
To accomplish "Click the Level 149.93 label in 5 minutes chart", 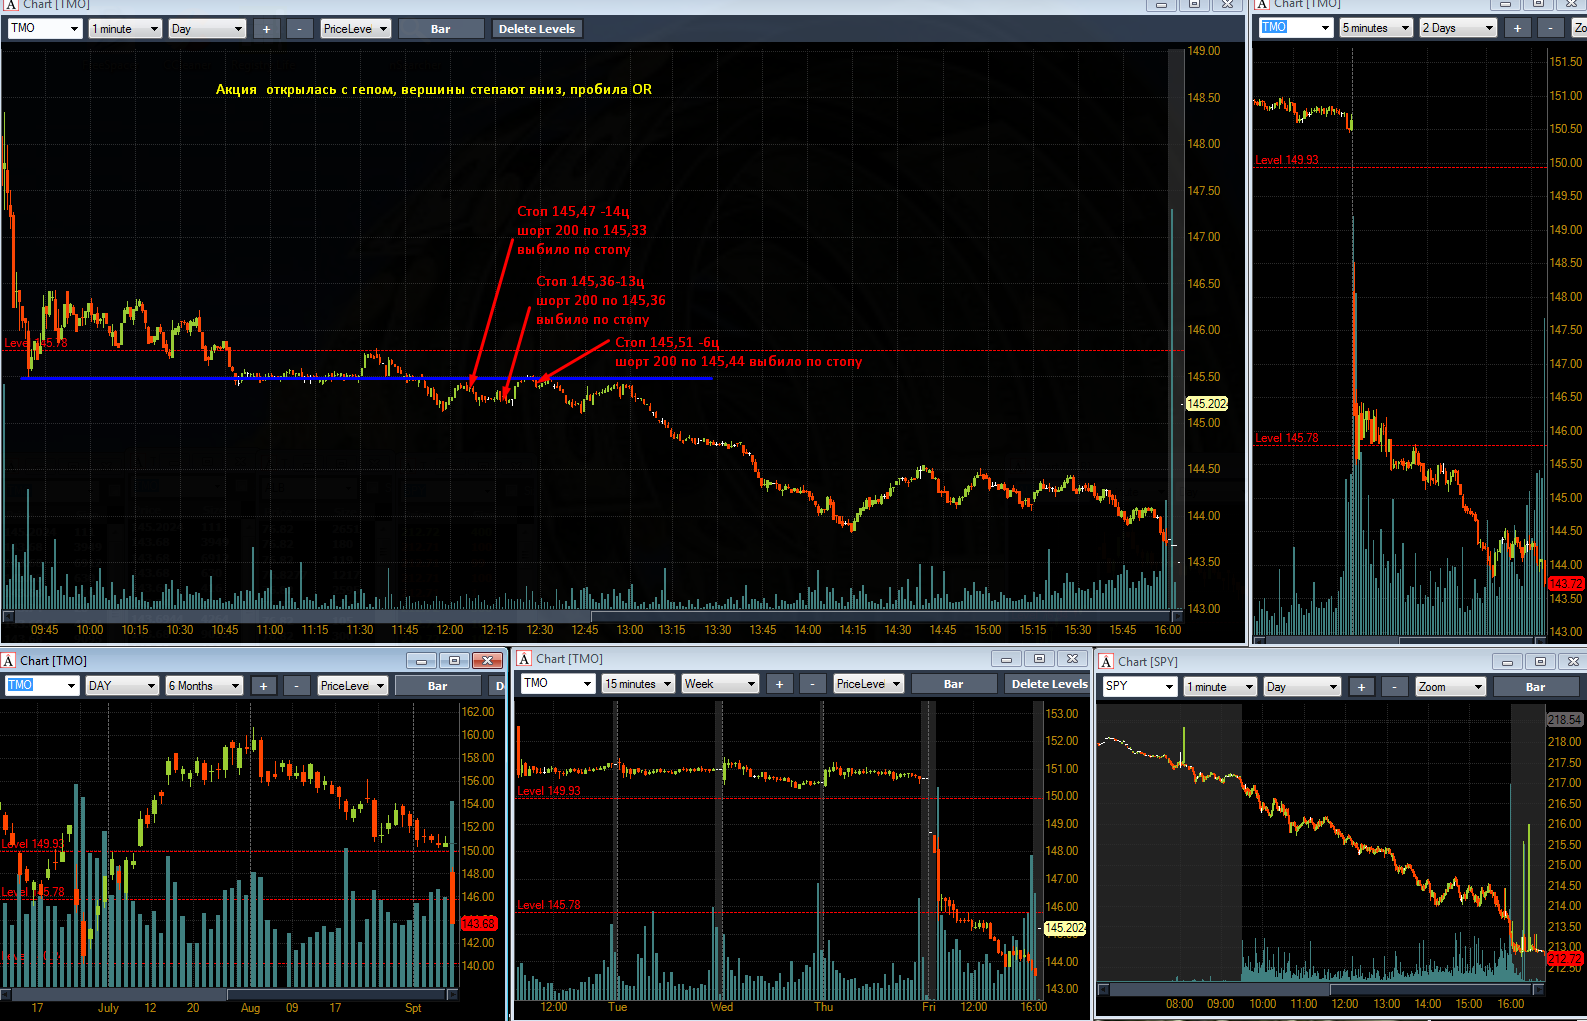I will point(1287,160).
